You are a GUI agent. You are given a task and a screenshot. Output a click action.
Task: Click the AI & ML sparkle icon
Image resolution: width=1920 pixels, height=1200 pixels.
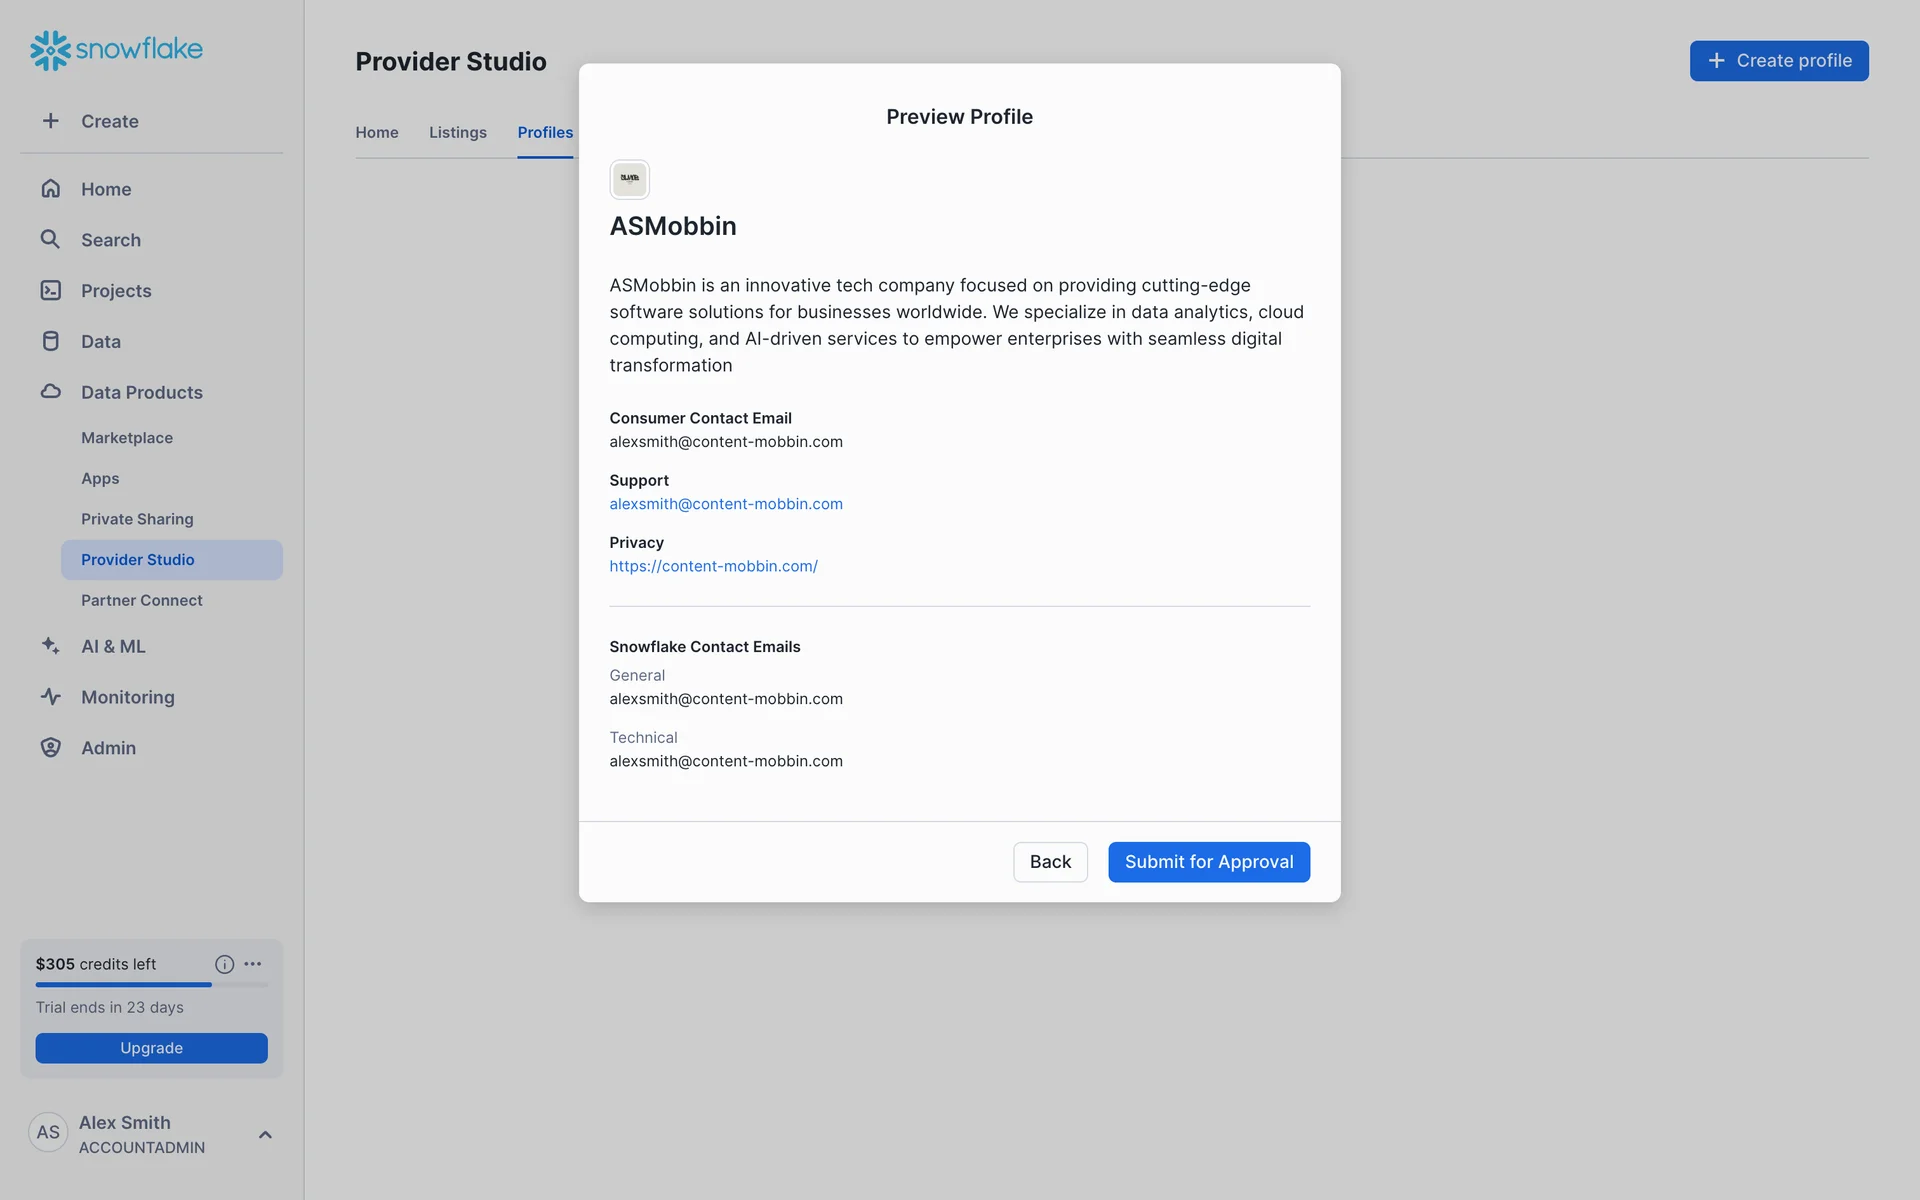51,646
